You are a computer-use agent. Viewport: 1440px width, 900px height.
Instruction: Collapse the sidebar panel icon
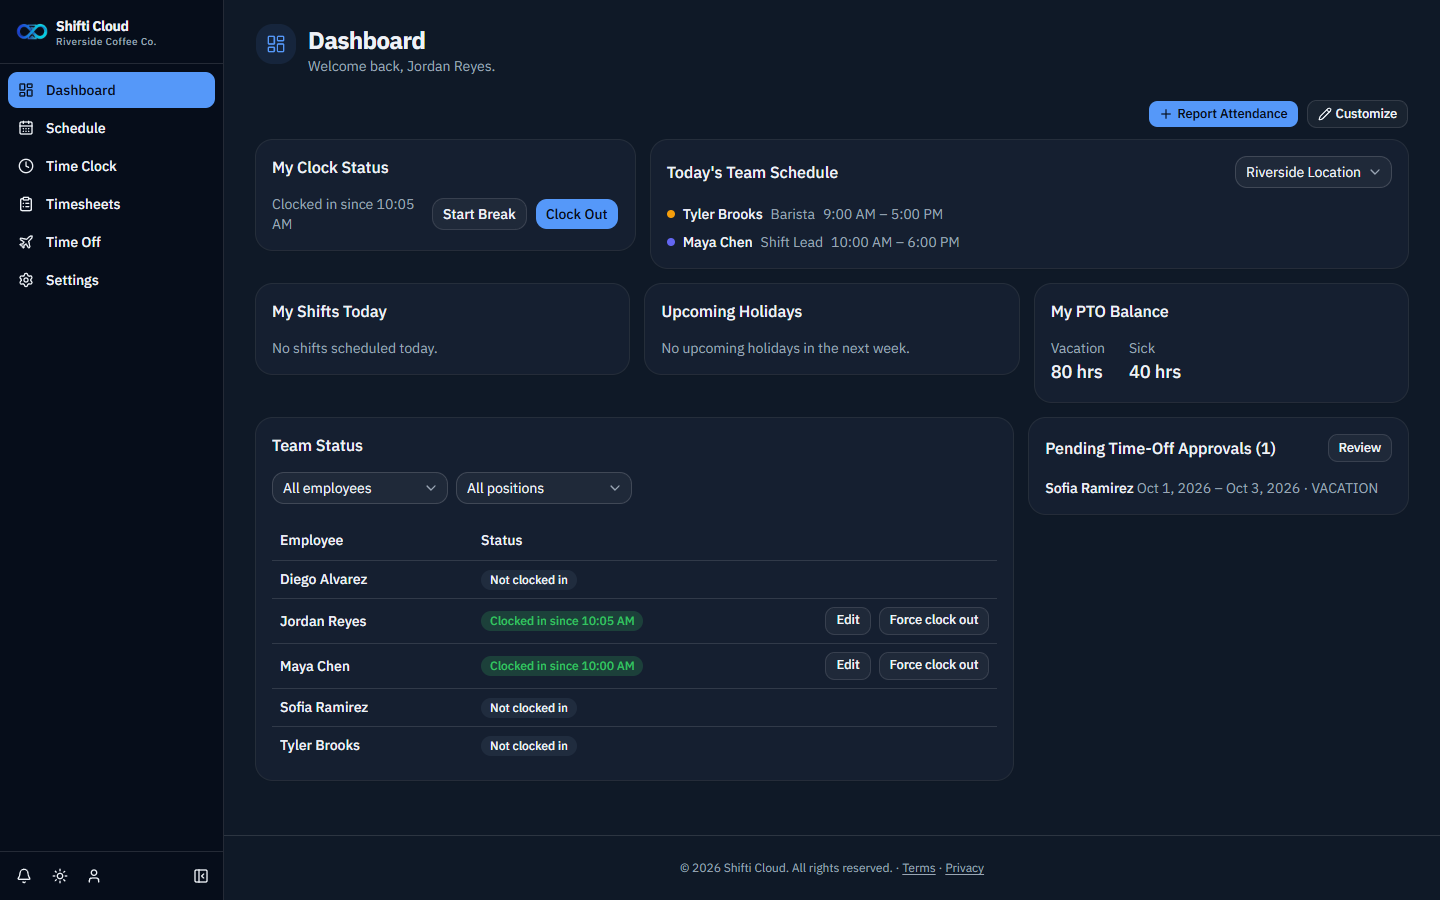tap(201, 876)
